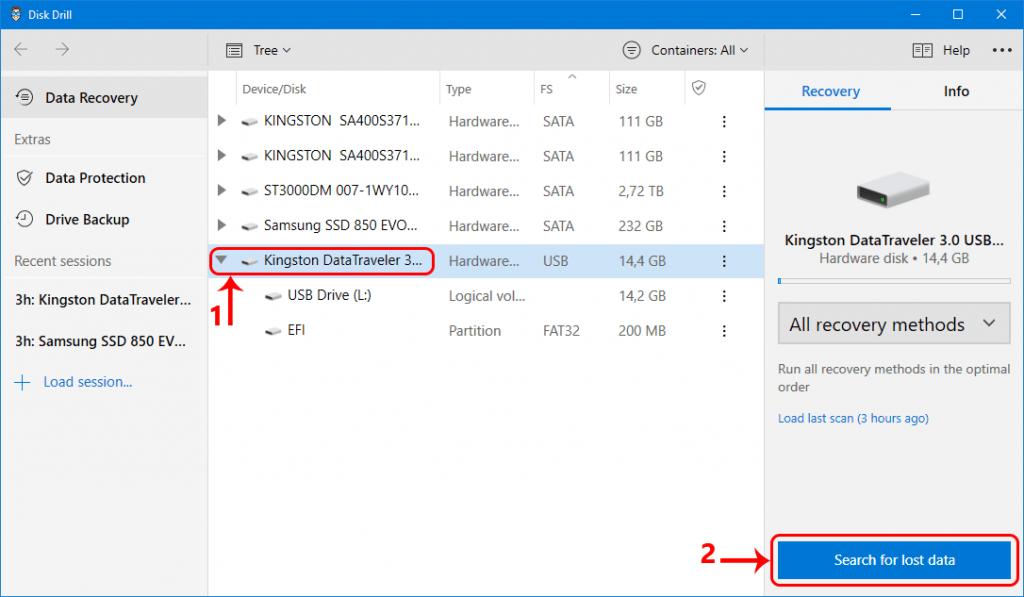Viewport: 1024px width, 597px height.
Task: Collapse the Kingston DataTraveler device tree
Action: coord(222,260)
